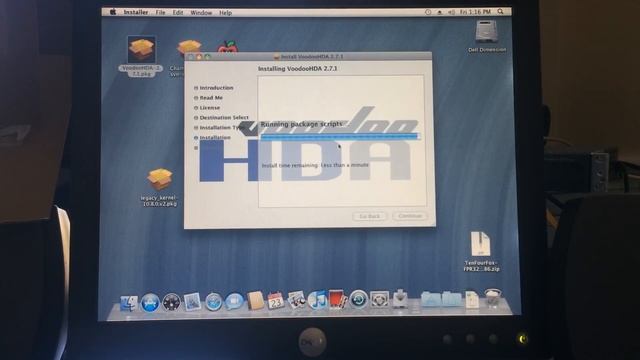Image resolution: width=640 pixels, height=360 pixels.
Task: Open the Trash in the dock
Action: (x=493, y=298)
